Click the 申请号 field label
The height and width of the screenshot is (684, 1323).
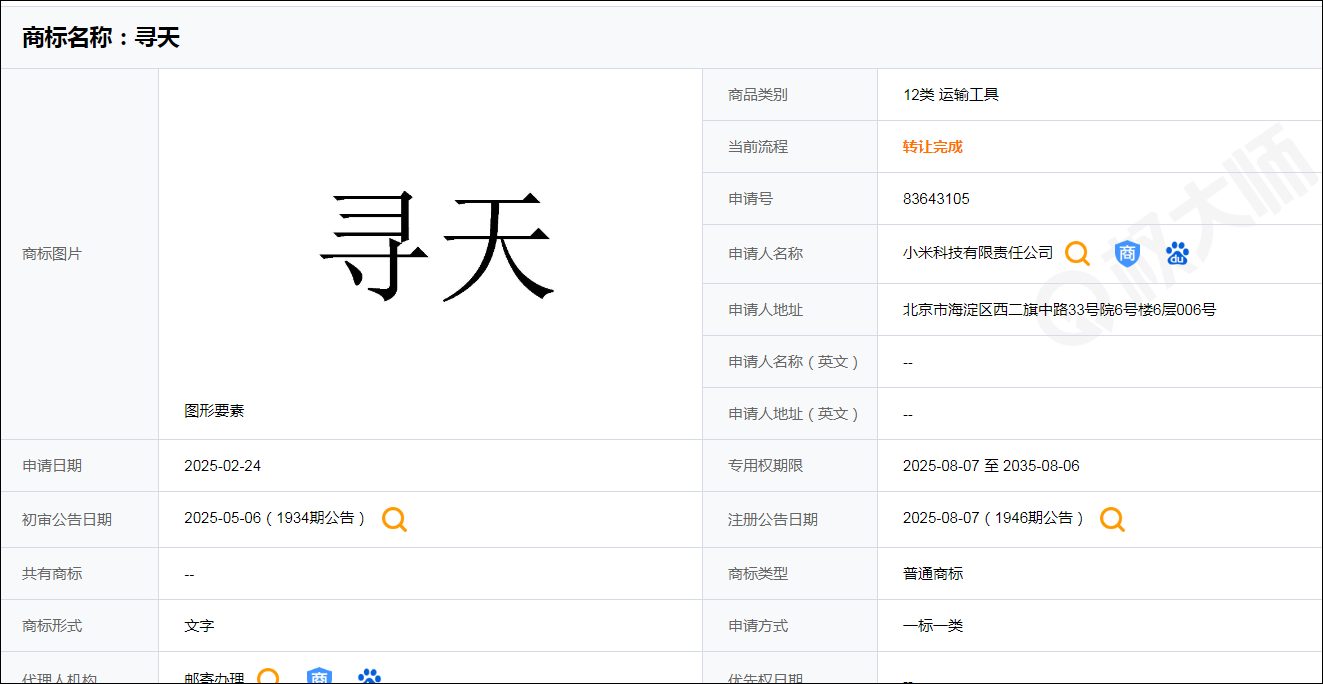(750, 199)
